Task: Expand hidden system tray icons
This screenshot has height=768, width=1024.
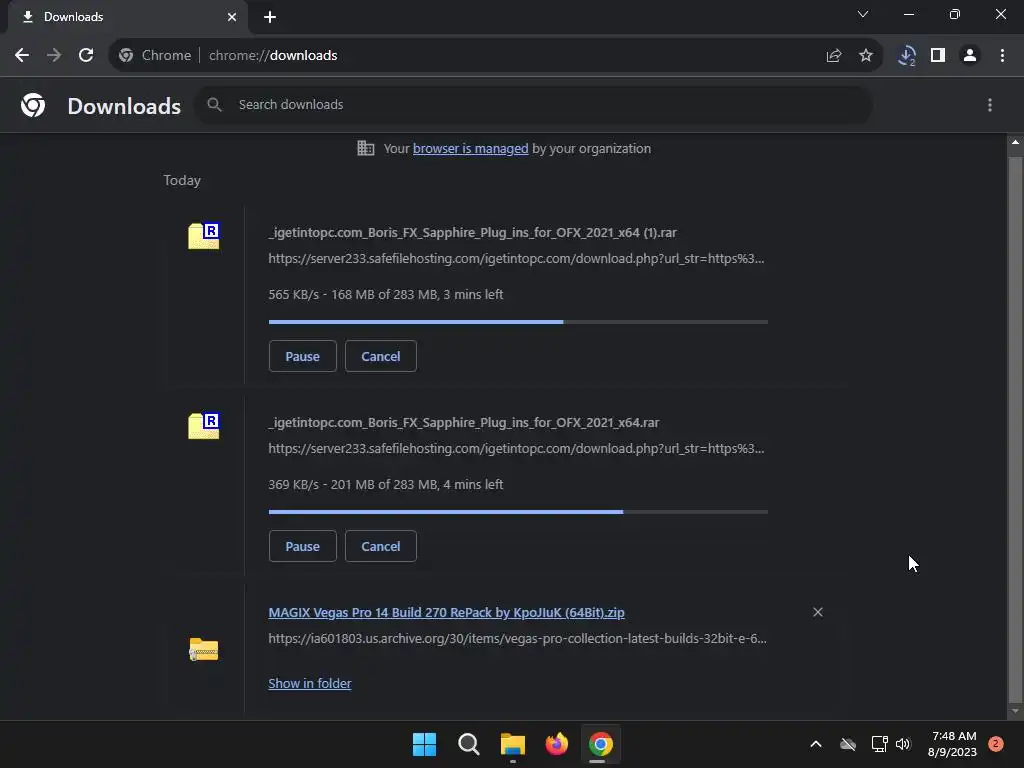Action: click(816, 744)
